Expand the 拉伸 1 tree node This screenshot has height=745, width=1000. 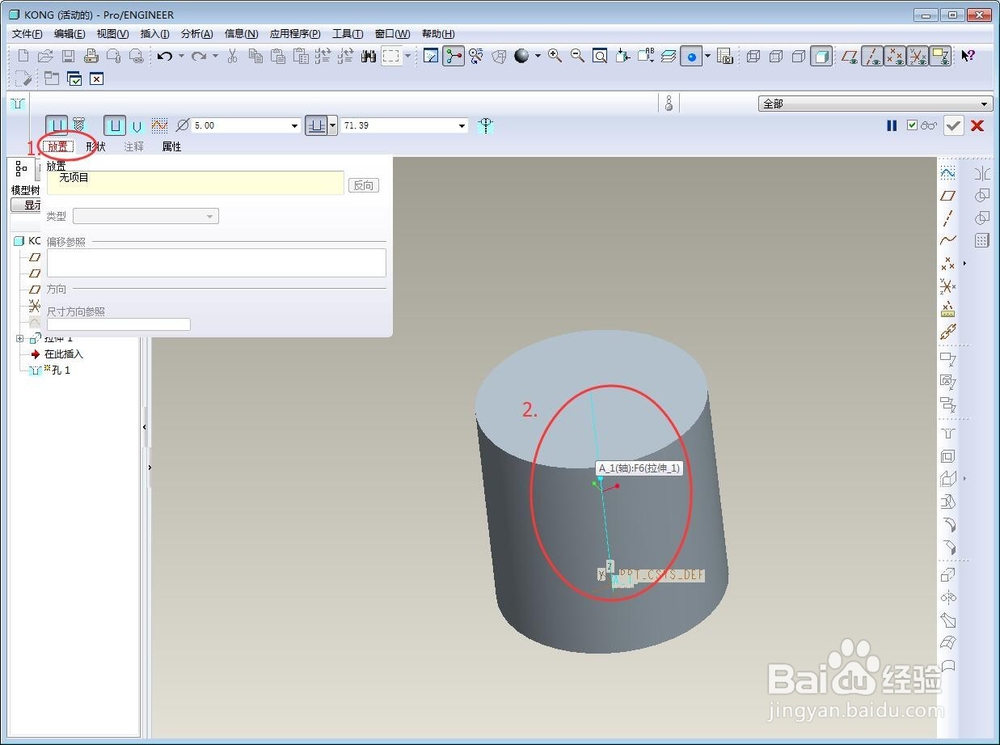click(x=20, y=339)
